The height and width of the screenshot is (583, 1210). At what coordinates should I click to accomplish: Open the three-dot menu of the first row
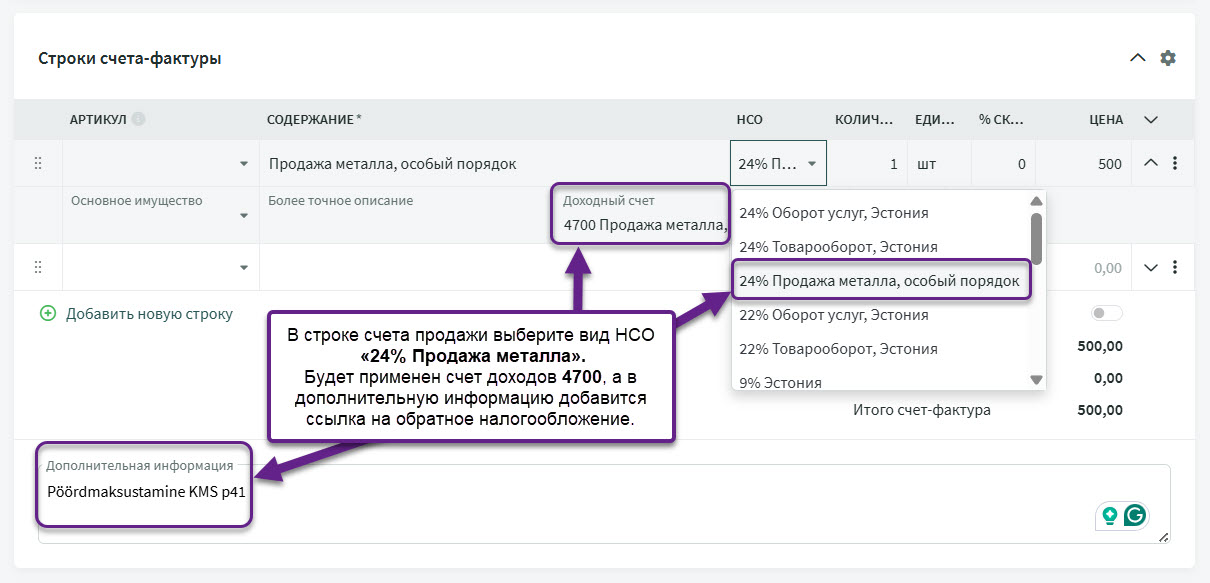tap(1175, 164)
